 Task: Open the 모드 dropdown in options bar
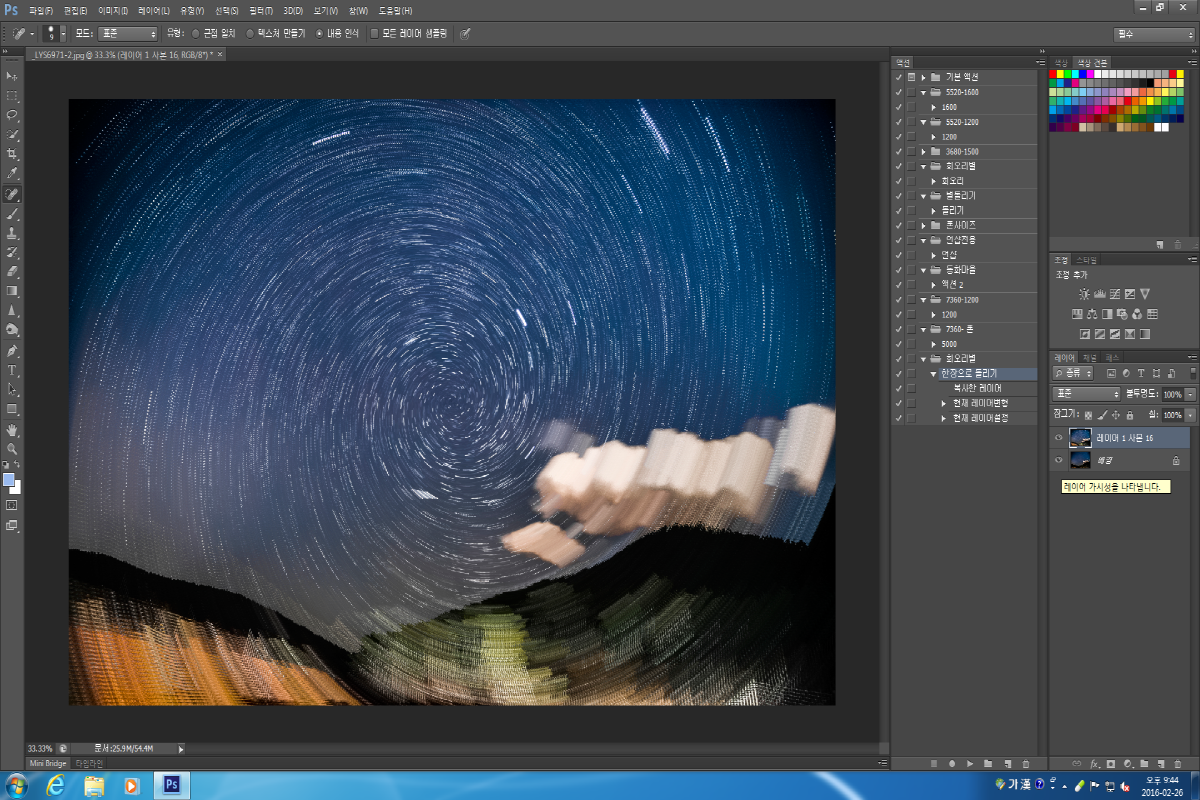pyautogui.click(x=127, y=33)
